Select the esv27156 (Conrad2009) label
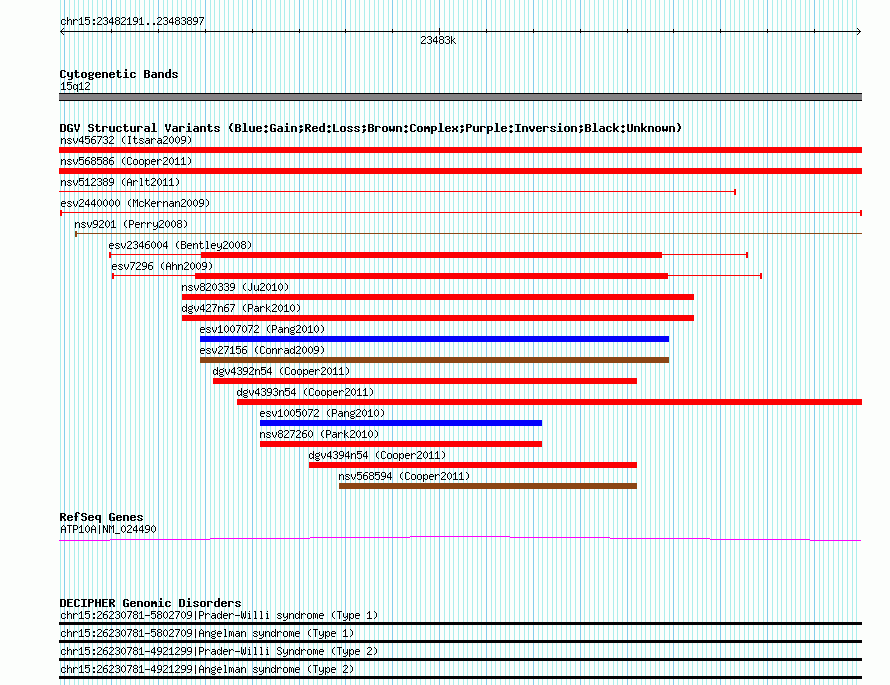 [262, 350]
